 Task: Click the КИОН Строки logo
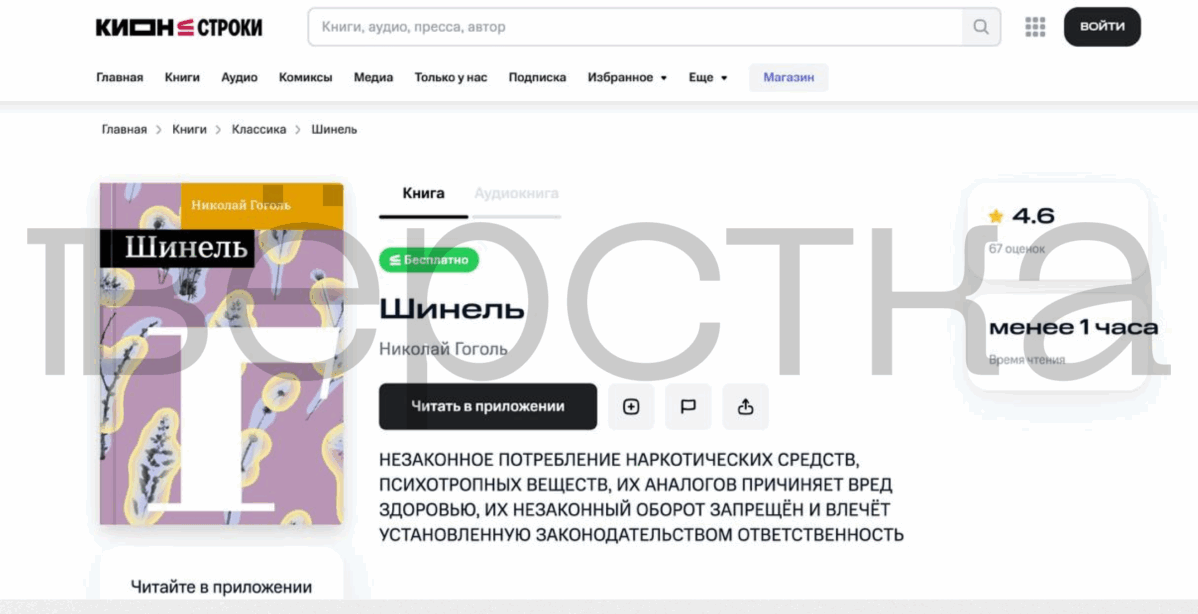pyautogui.click(x=178, y=27)
